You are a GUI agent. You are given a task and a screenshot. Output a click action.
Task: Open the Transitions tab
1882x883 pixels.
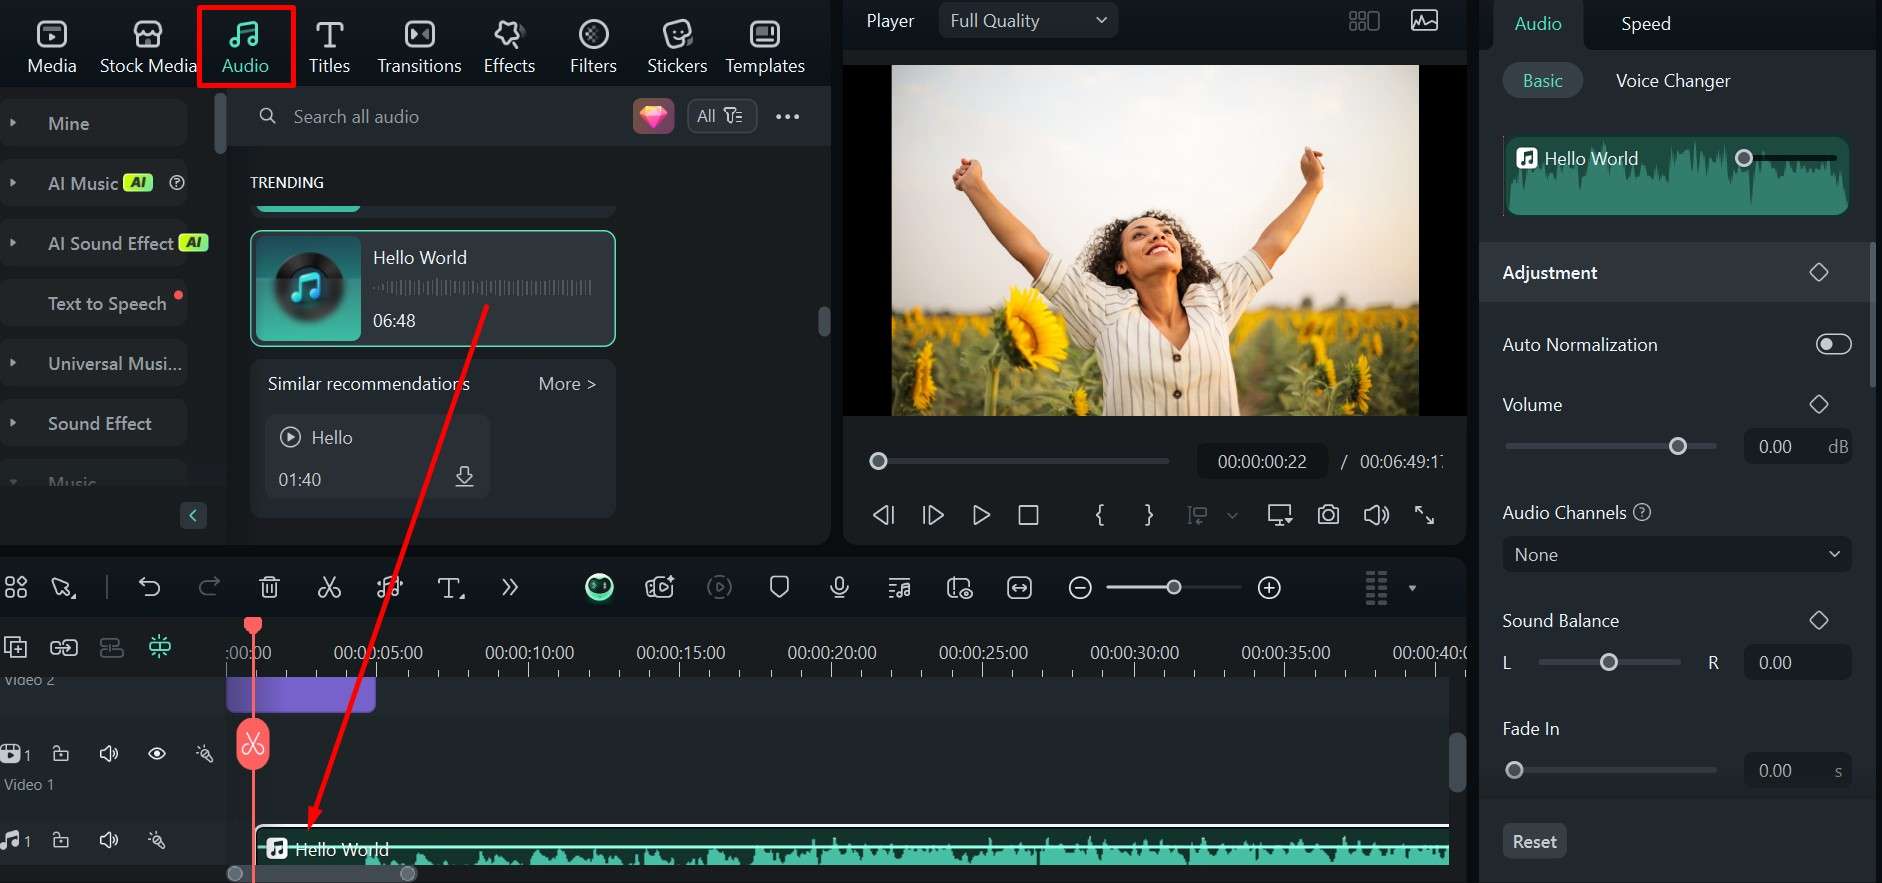(x=419, y=46)
